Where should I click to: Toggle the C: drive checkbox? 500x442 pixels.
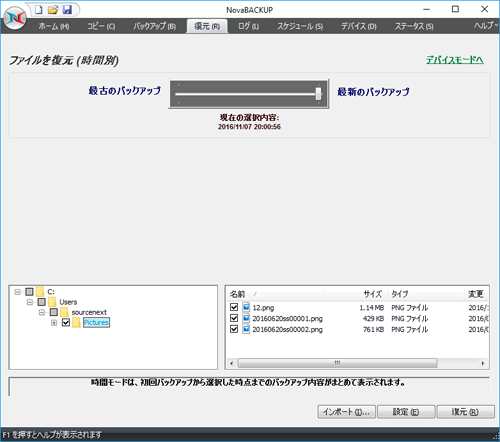pyautogui.click(x=29, y=292)
